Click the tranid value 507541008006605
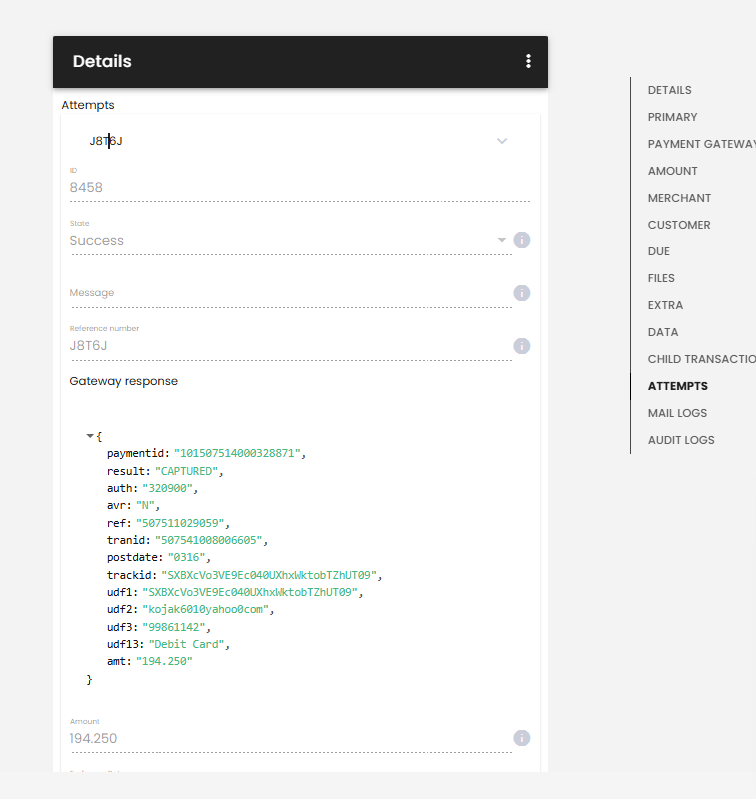 209,540
